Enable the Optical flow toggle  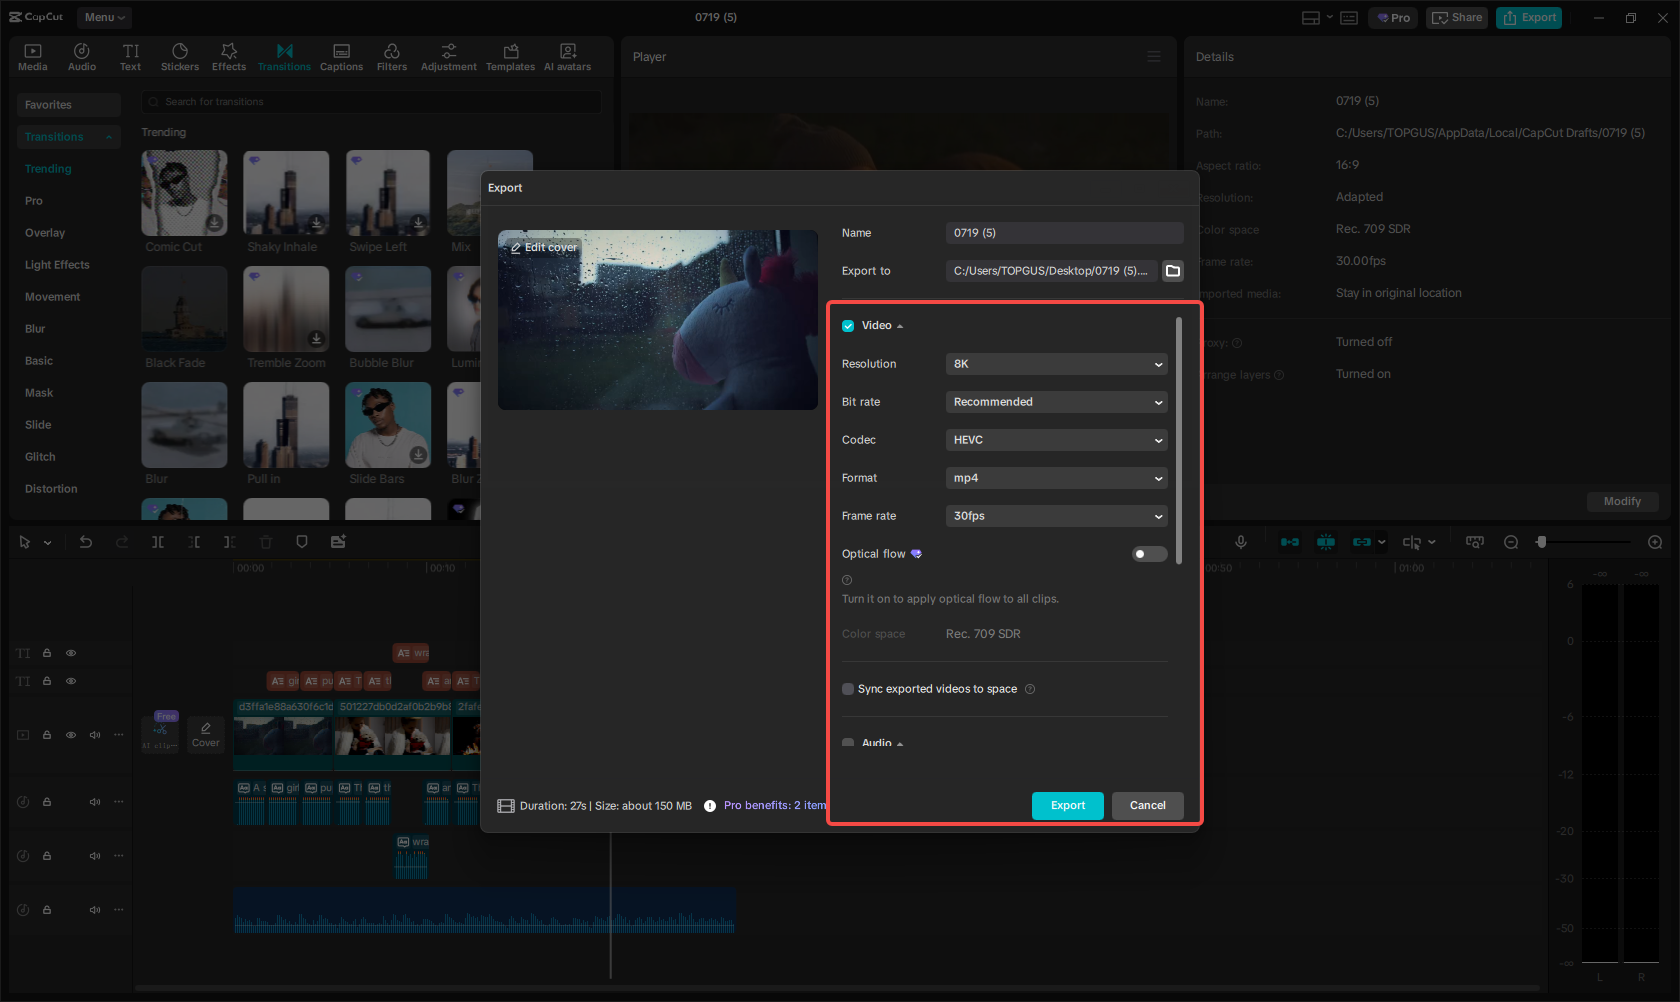1148,553
